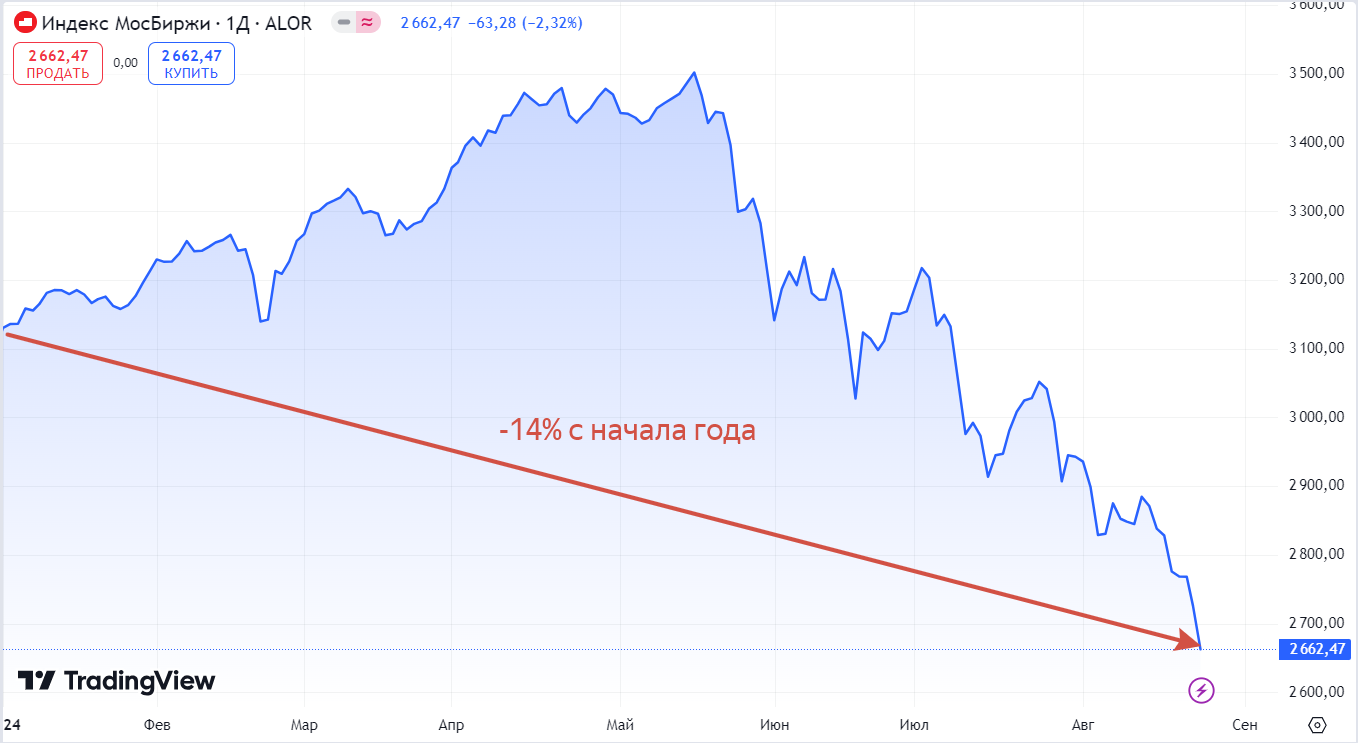Change the 1Д interval in title
Screen dimensions: 1358x743
click(x=239, y=22)
